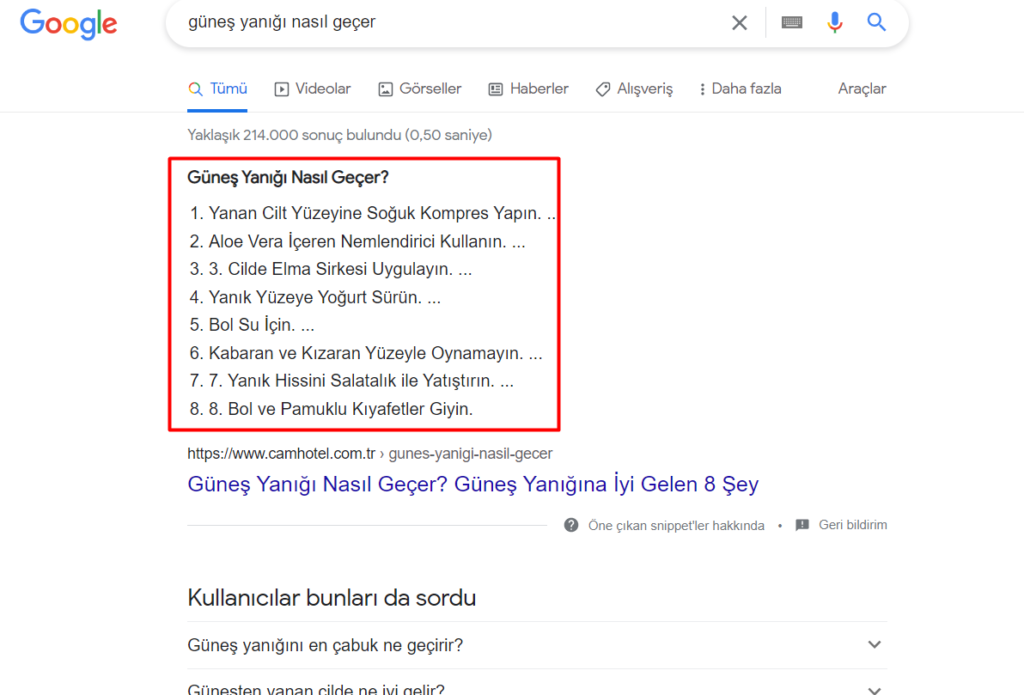1024x695 pixels.
Task: Open the Alışveriş tab
Action: (634, 89)
